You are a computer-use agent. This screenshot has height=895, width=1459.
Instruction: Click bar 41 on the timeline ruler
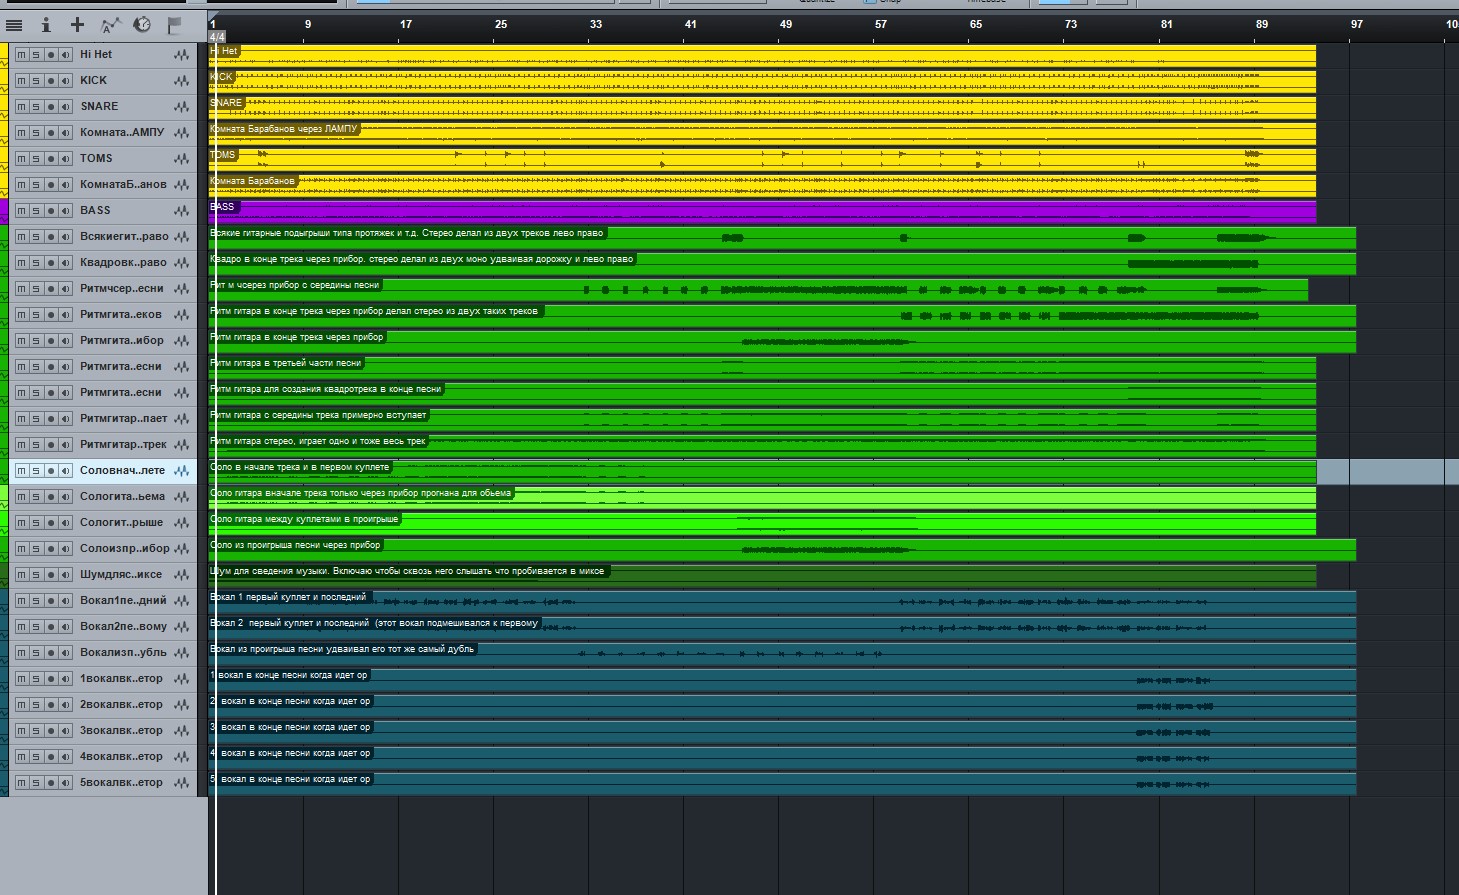(x=690, y=24)
